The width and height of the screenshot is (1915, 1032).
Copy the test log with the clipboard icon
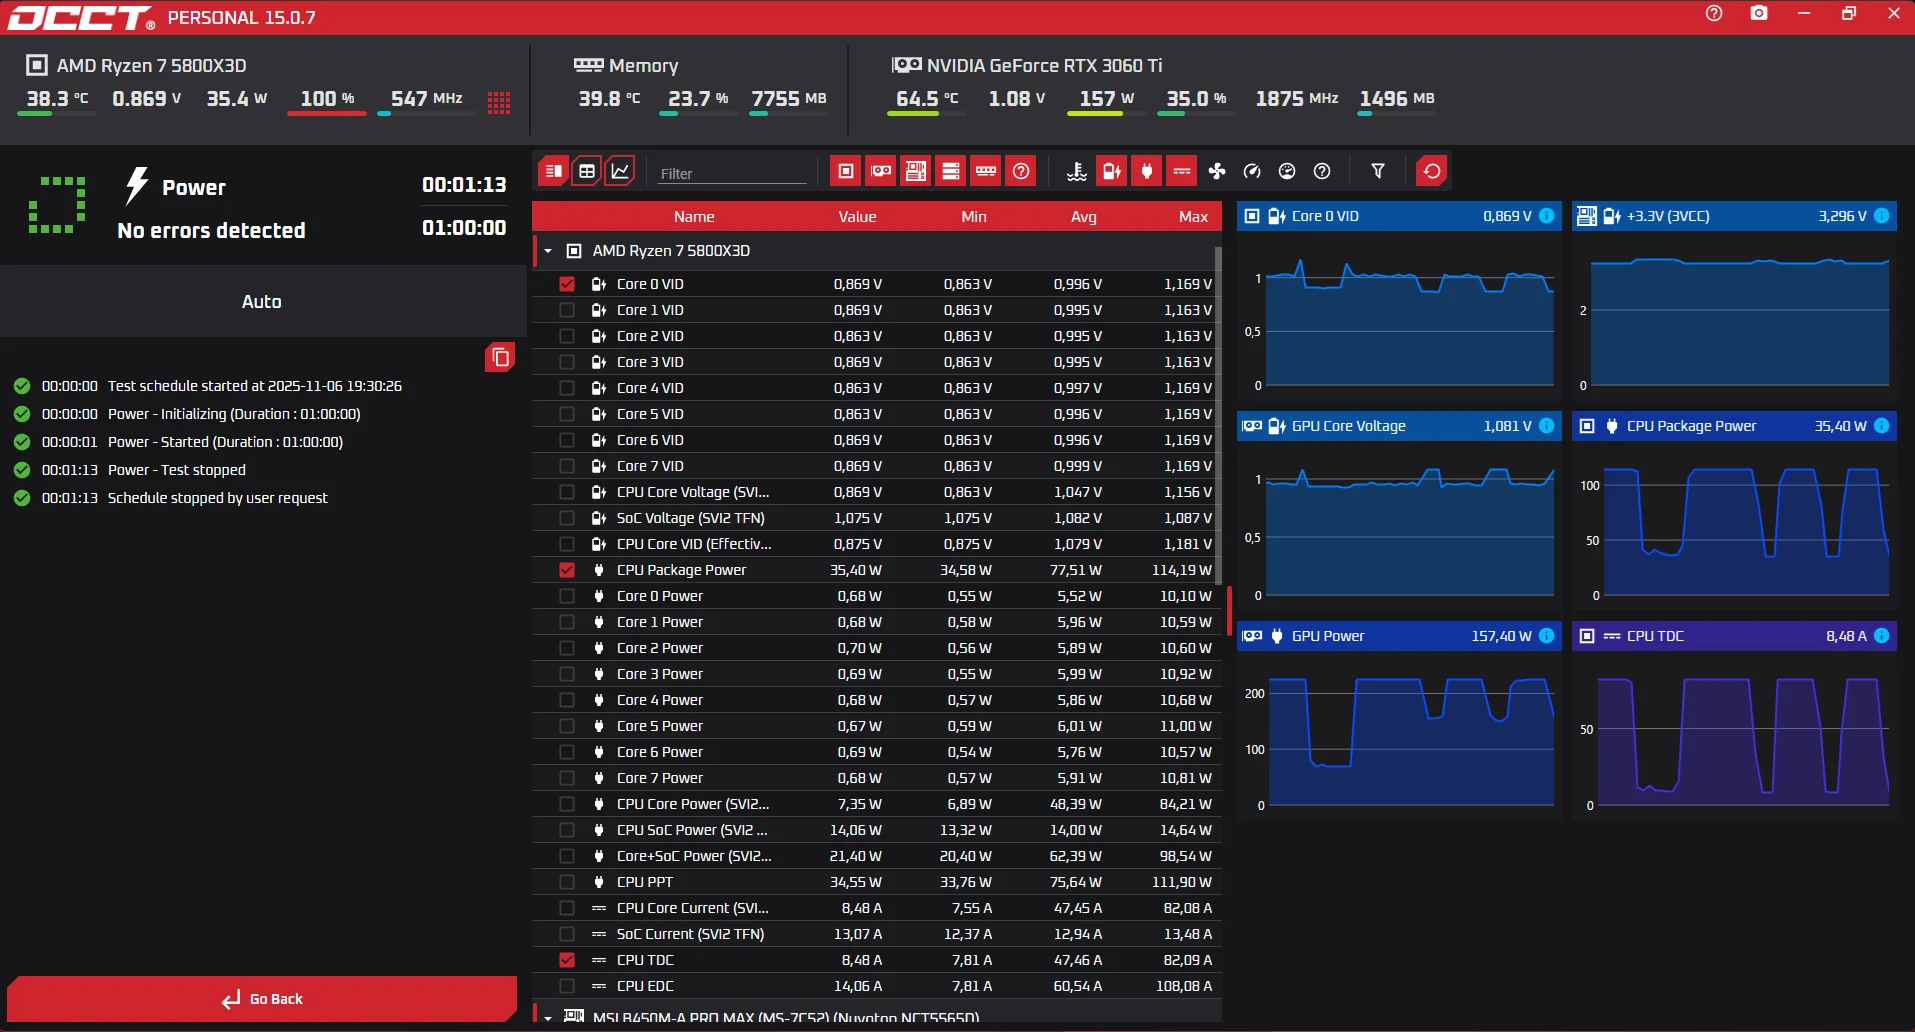pyautogui.click(x=500, y=357)
